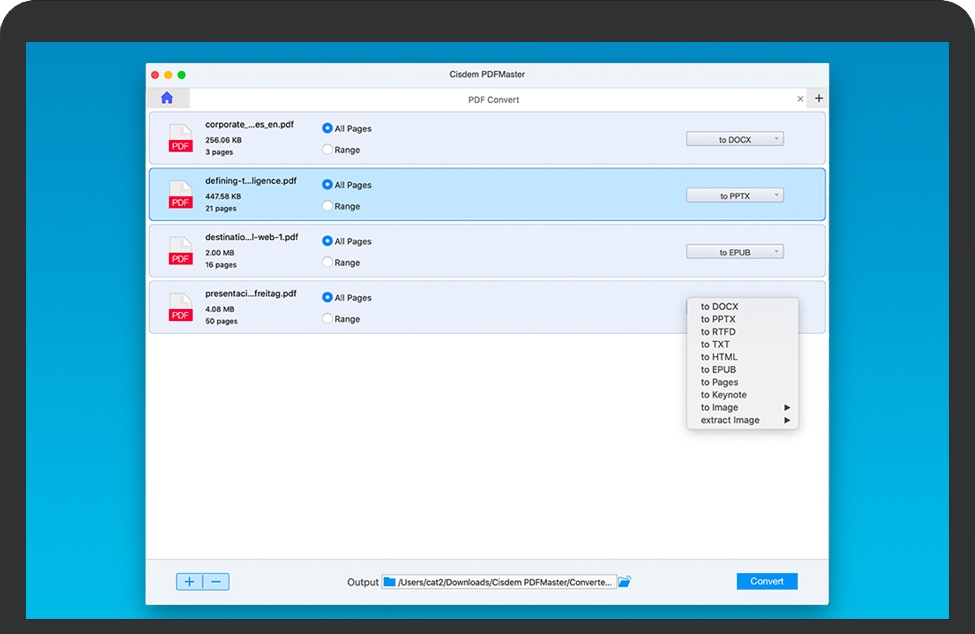
Task: Select 'to Keynote' in the format menu
Action: (723, 395)
